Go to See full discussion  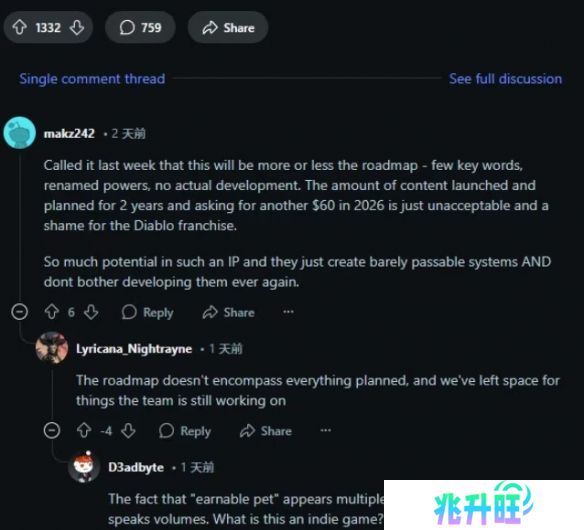click(x=505, y=79)
